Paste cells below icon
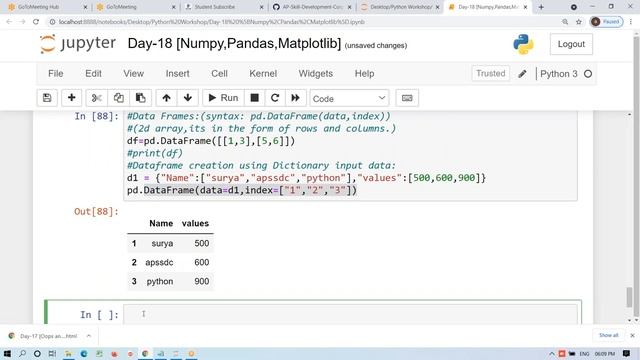Screen dimensions: 640x360 coord(140,98)
